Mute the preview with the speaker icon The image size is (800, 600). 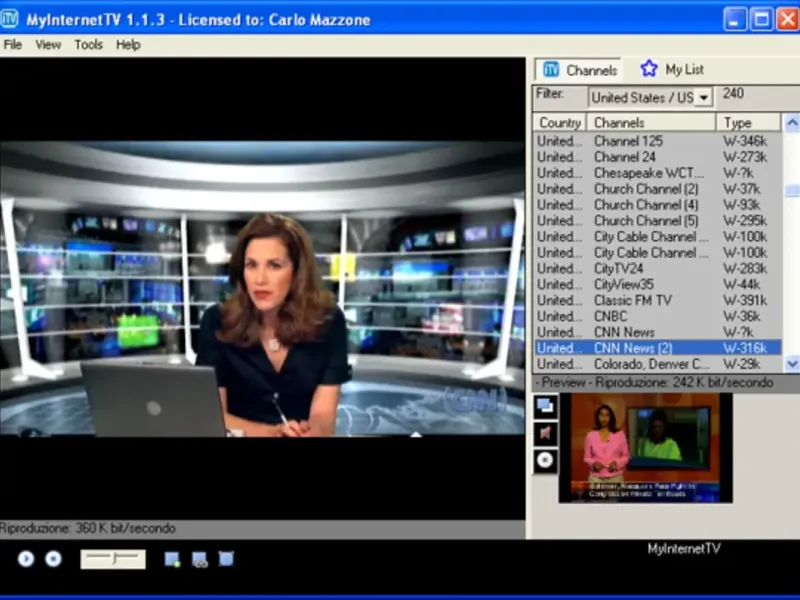tap(545, 434)
